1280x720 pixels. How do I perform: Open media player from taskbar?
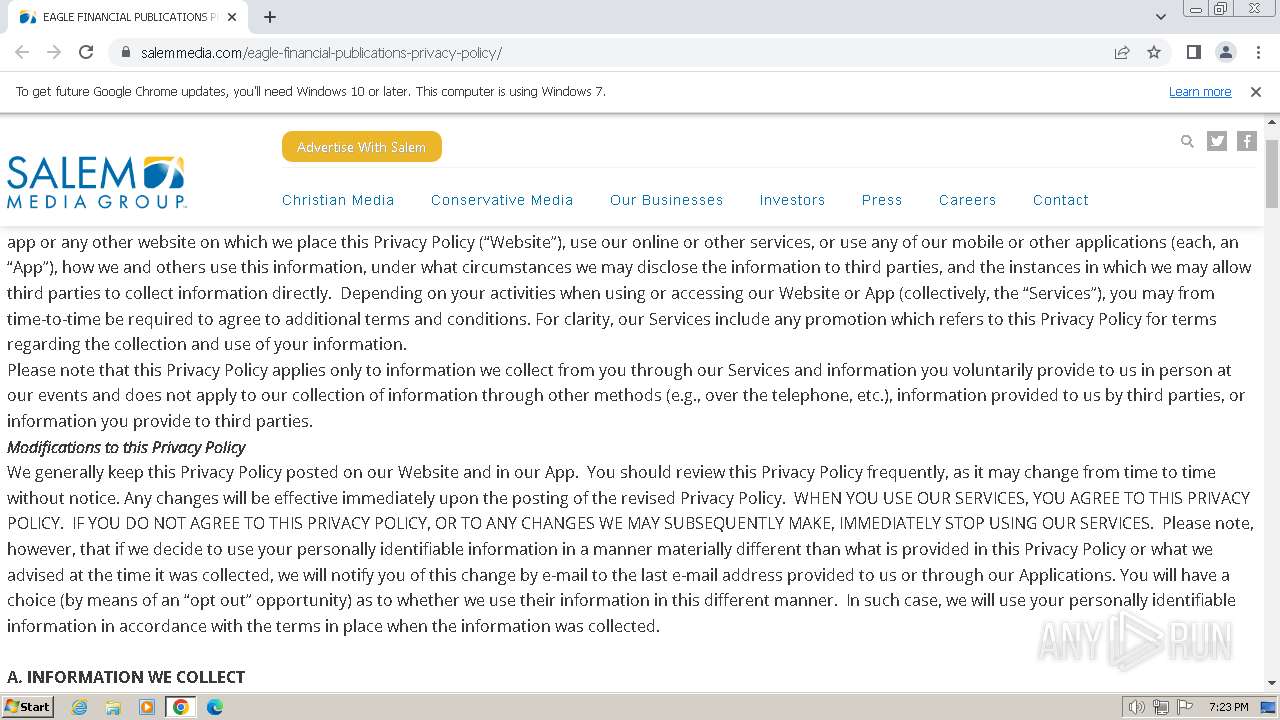coord(147,707)
